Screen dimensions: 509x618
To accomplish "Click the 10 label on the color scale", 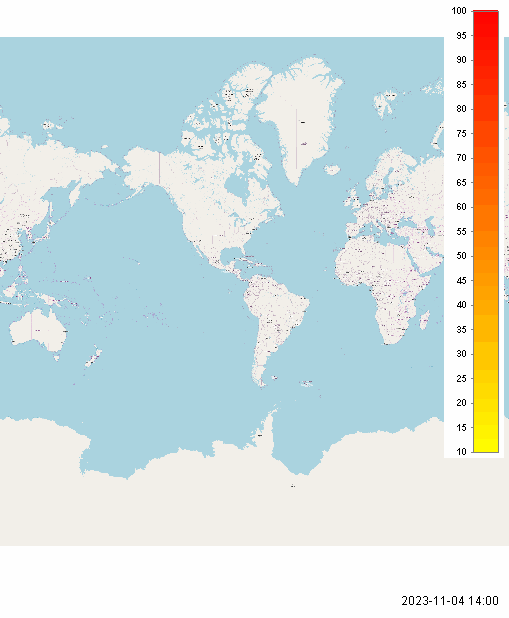I will coord(461,452).
